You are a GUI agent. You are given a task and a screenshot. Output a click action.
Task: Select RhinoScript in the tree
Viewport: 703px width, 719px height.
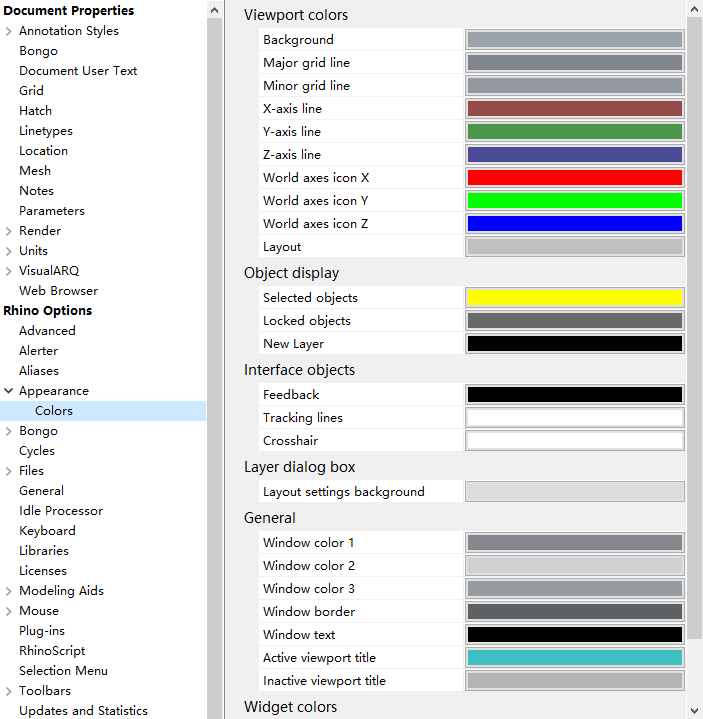[52, 651]
